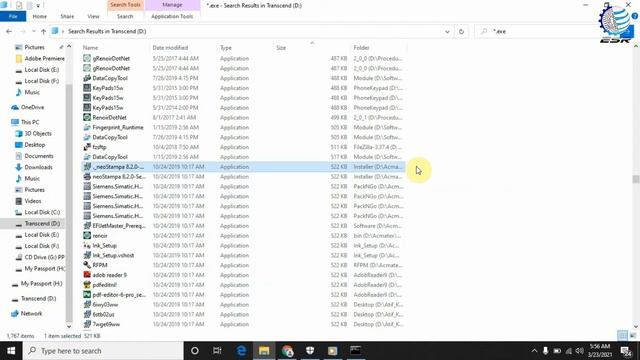
Task: Switch to the Home ribbon tab
Action: coord(40,16)
